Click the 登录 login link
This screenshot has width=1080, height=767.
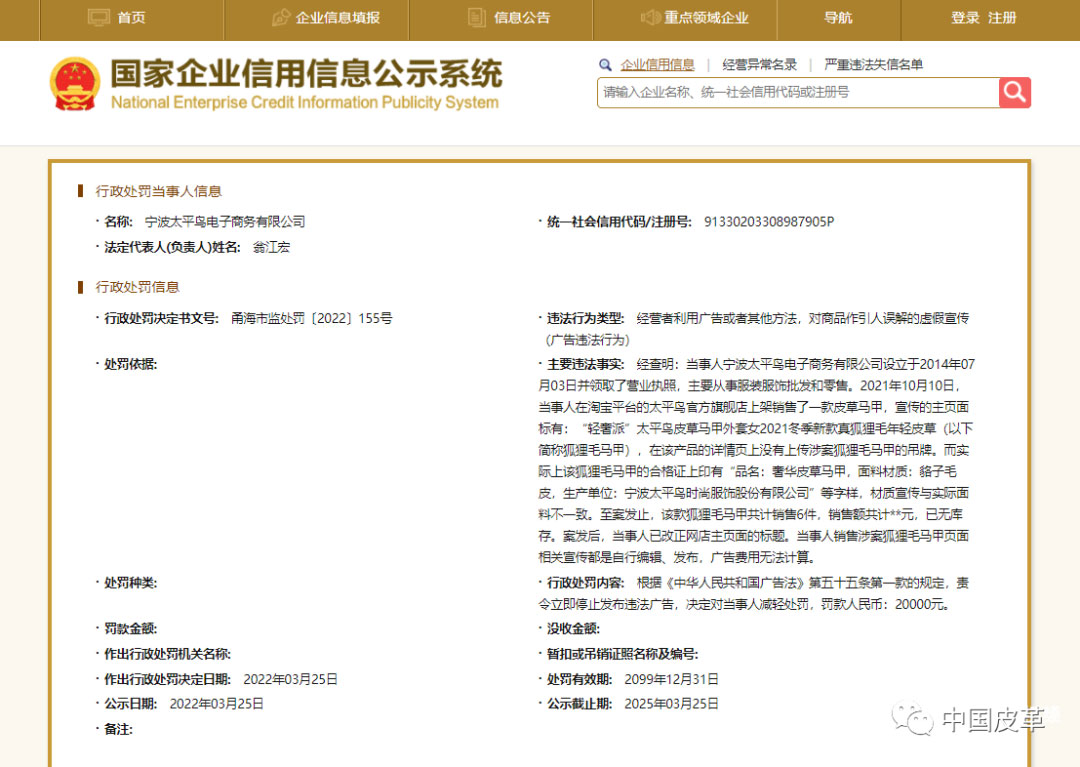[965, 18]
